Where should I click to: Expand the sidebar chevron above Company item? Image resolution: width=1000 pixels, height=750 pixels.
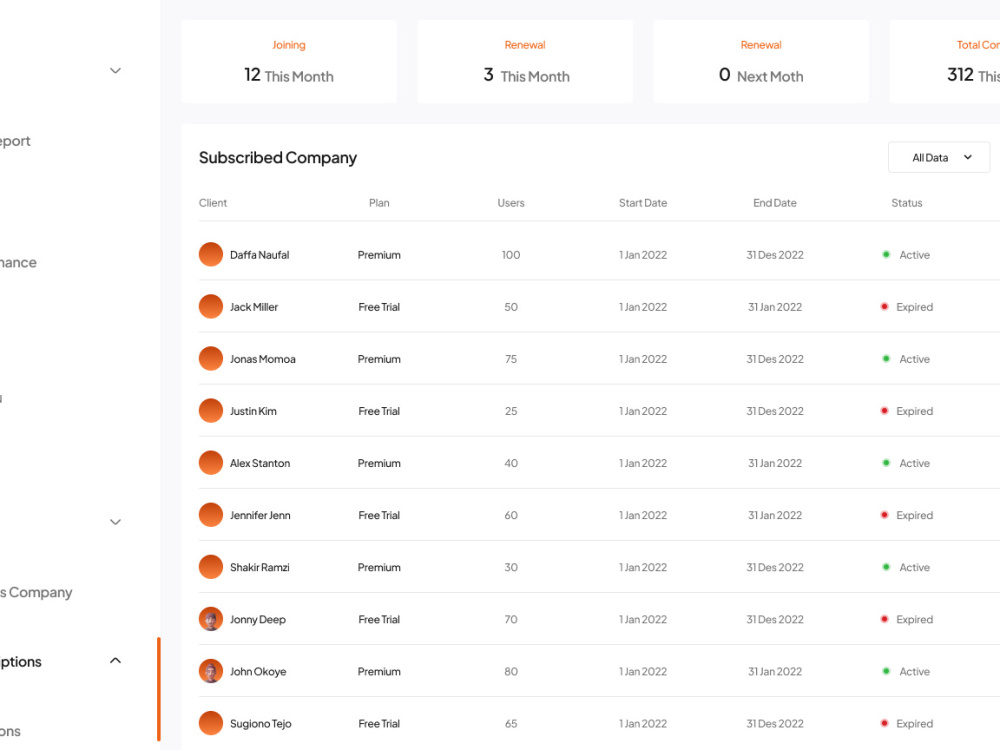(115, 522)
